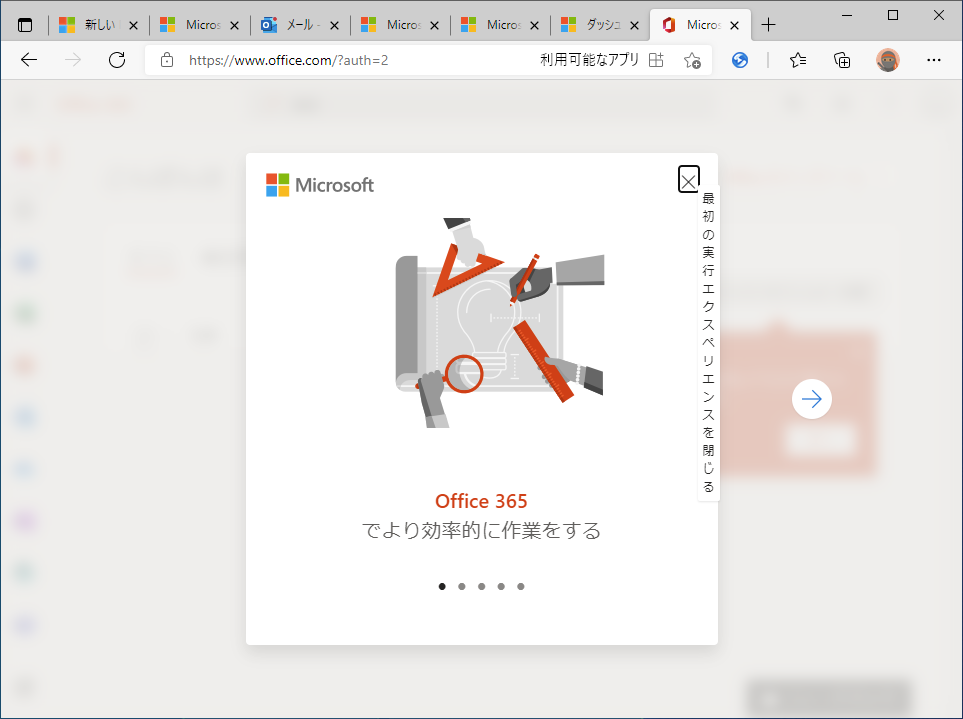This screenshot has width=963, height=719.
Task: Click the Microsoft logo in dialog
Action: [319, 185]
